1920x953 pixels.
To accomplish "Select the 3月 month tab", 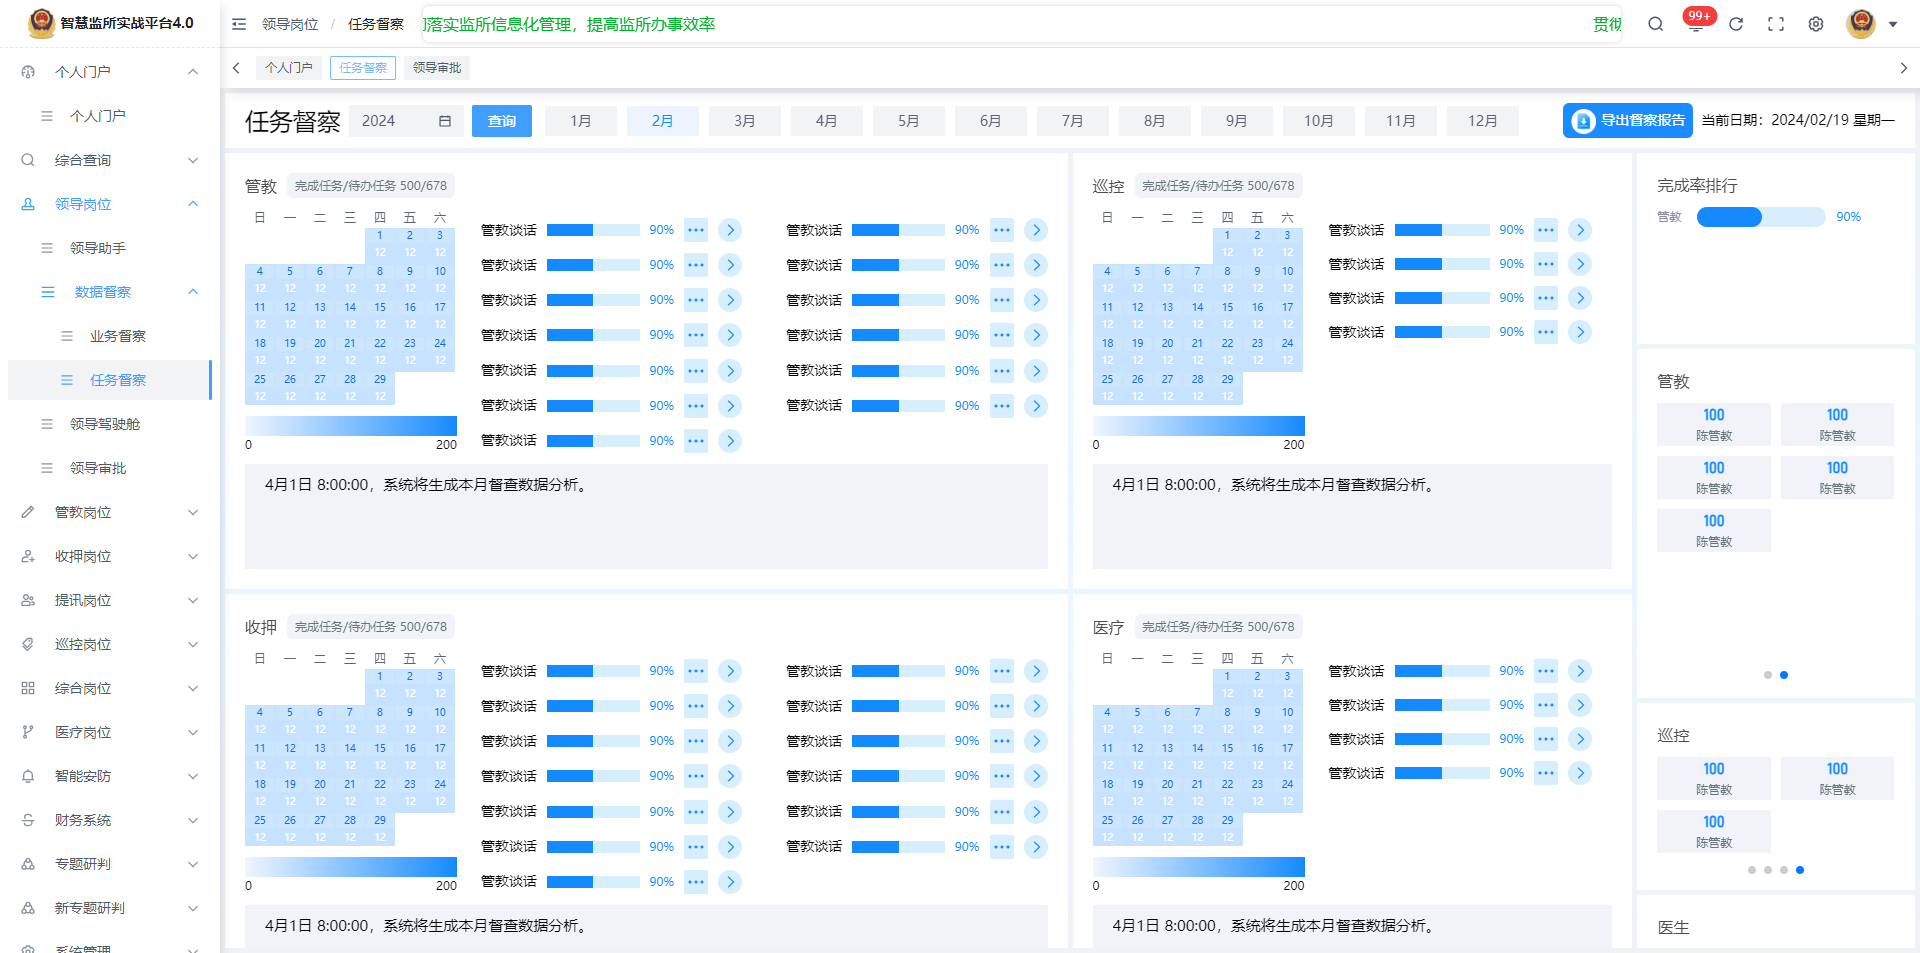I will tap(745, 121).
